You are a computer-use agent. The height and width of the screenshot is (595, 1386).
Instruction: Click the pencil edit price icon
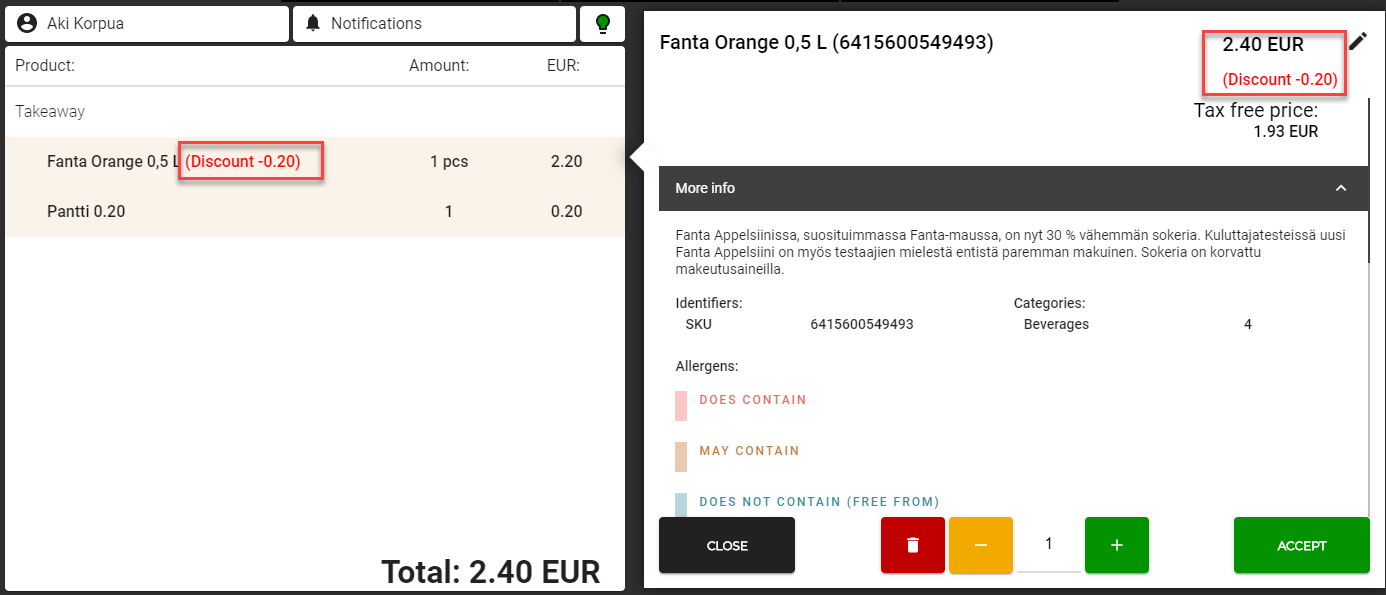click(1357, 41)
